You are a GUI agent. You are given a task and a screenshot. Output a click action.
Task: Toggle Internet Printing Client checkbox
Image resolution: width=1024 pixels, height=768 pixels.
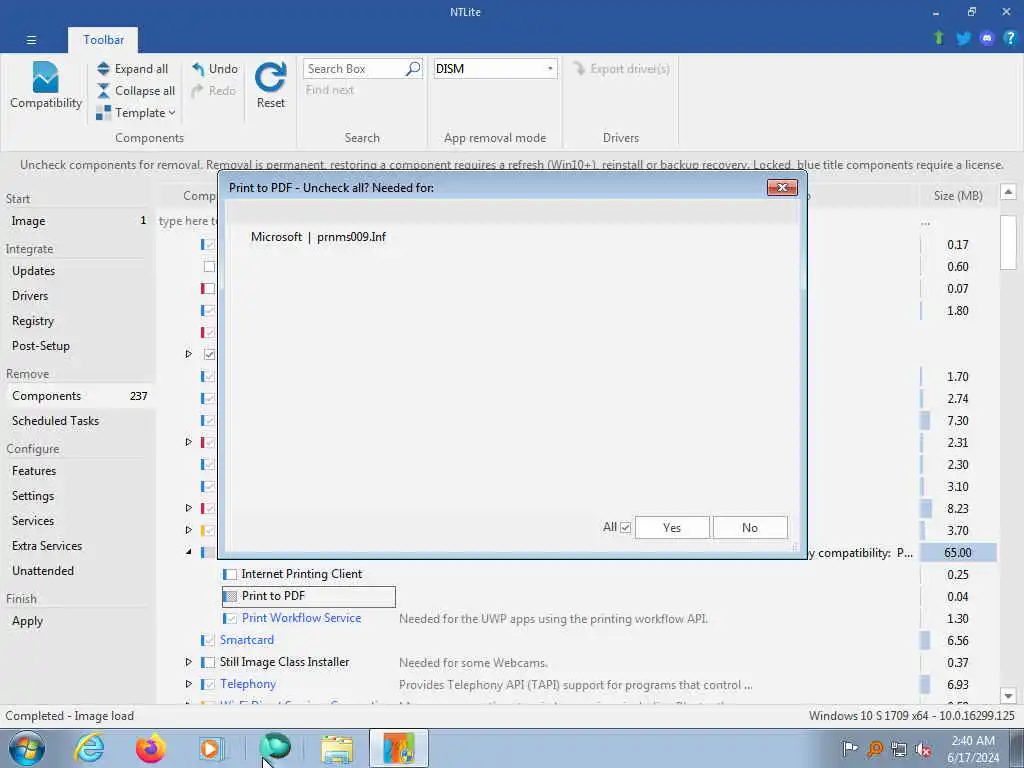(x=230, y=574)
